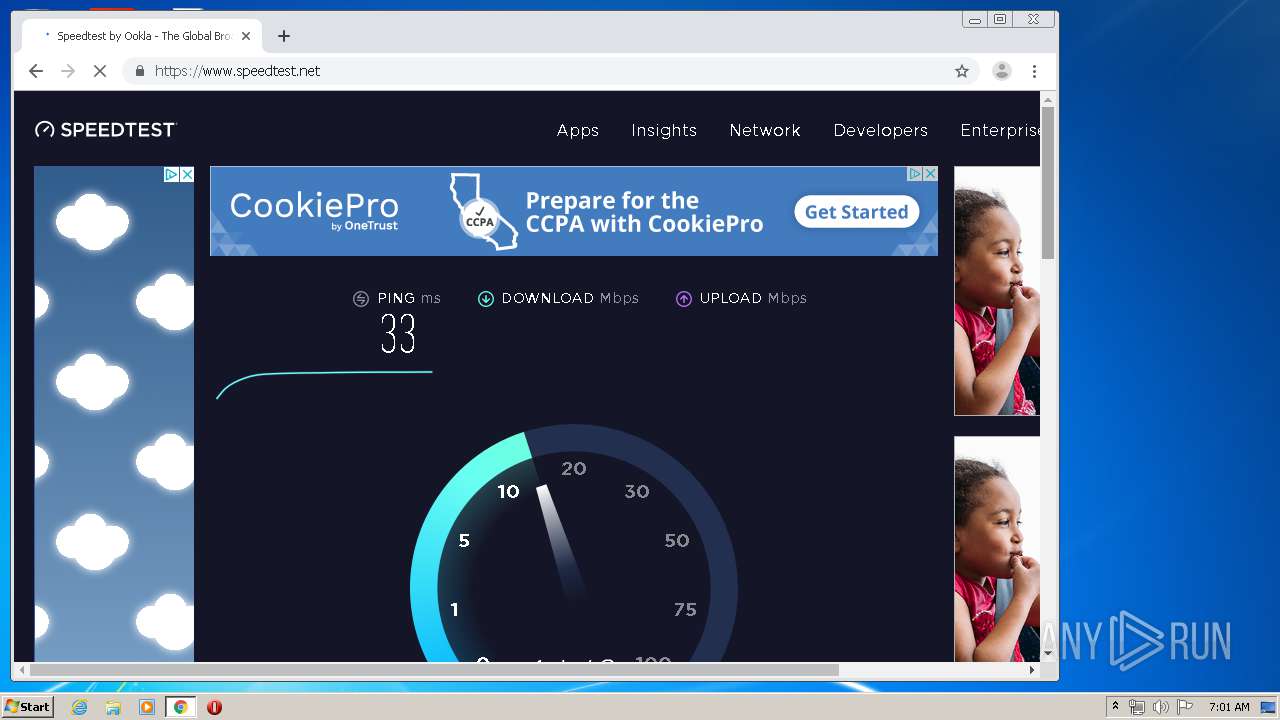Click the Action Center flag icon
The width and height of the screenshot is (1280, 720).
coord(1185,707)
